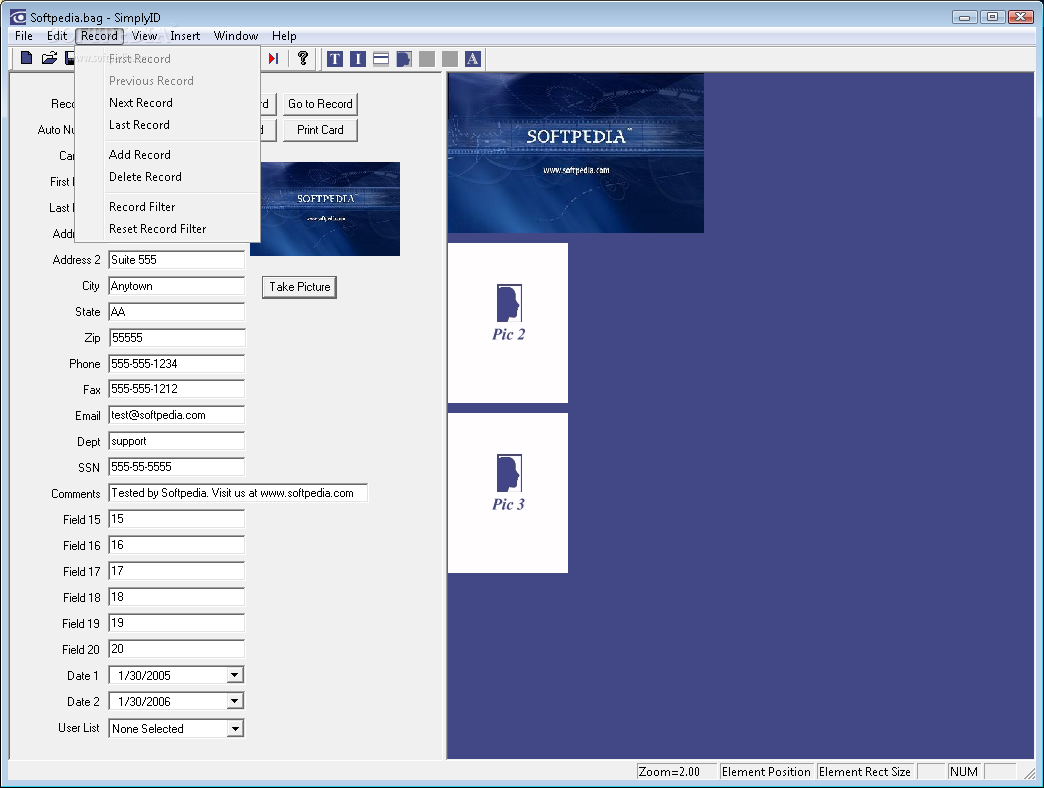Click the Field 18 input box
Image resolution: width=1044 pixels, height=788 pixels.
pyautogui.click(x=176, y=597)
